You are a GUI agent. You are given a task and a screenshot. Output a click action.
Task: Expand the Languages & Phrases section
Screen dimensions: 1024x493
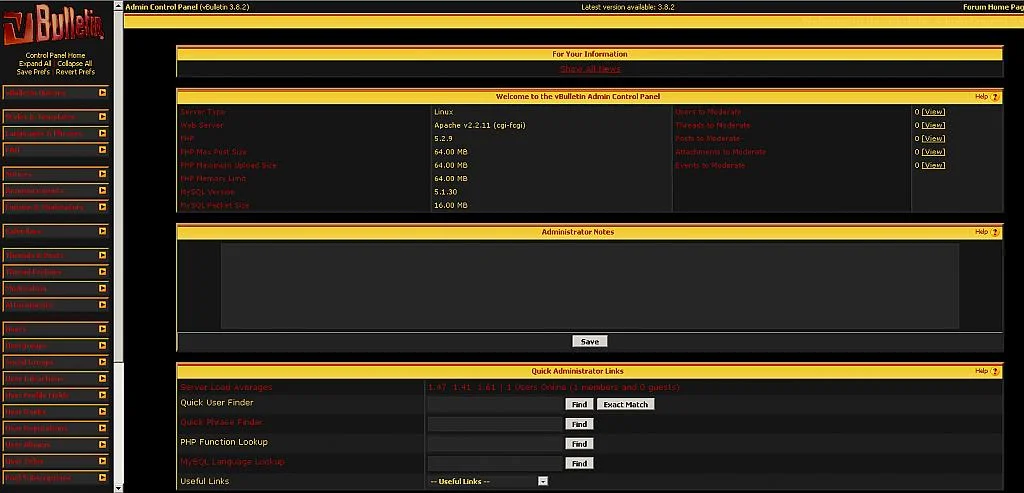[x=102, y=133]
